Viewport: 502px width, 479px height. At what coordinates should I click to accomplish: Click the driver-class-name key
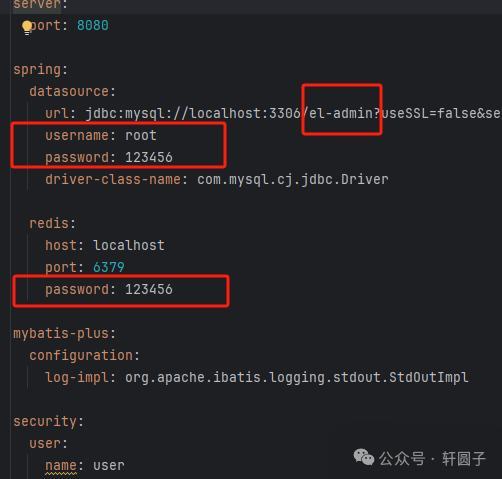click(x=113, y=179)
